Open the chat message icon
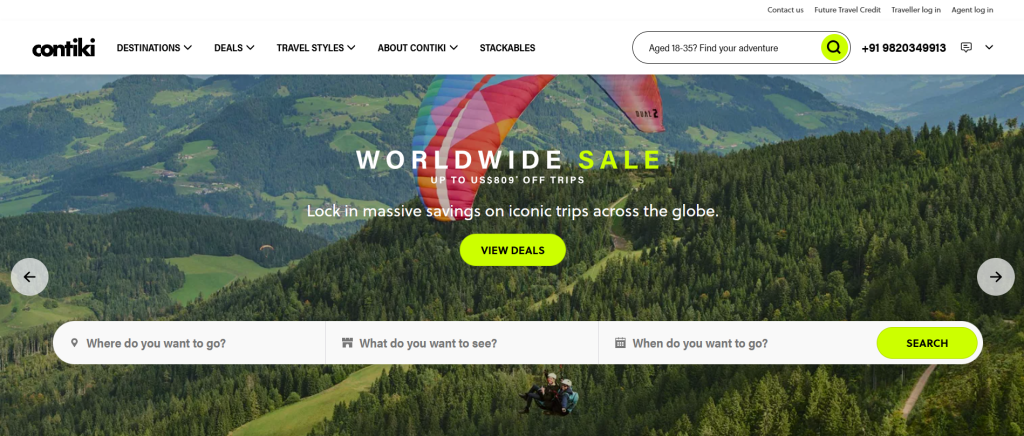This screenshot has height=436, width=1024. (967, 48)
